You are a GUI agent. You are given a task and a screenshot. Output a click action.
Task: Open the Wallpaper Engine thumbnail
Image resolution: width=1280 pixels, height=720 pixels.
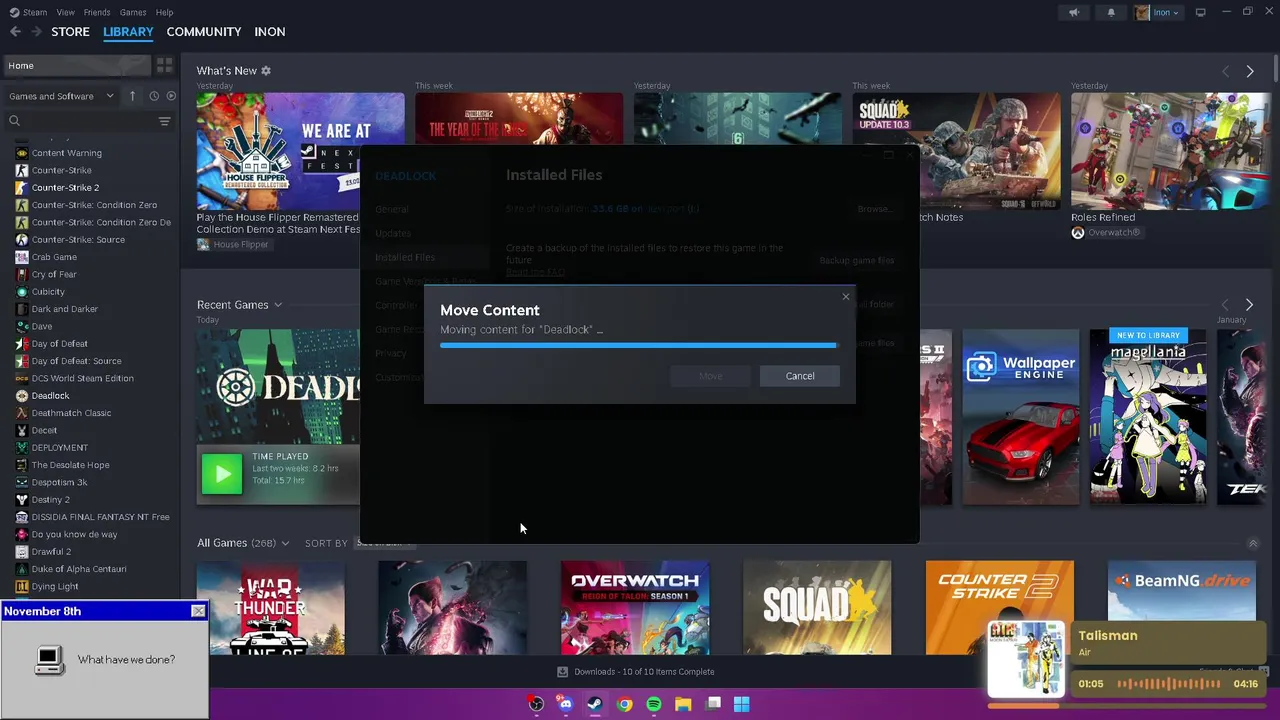coord(1021,417)
